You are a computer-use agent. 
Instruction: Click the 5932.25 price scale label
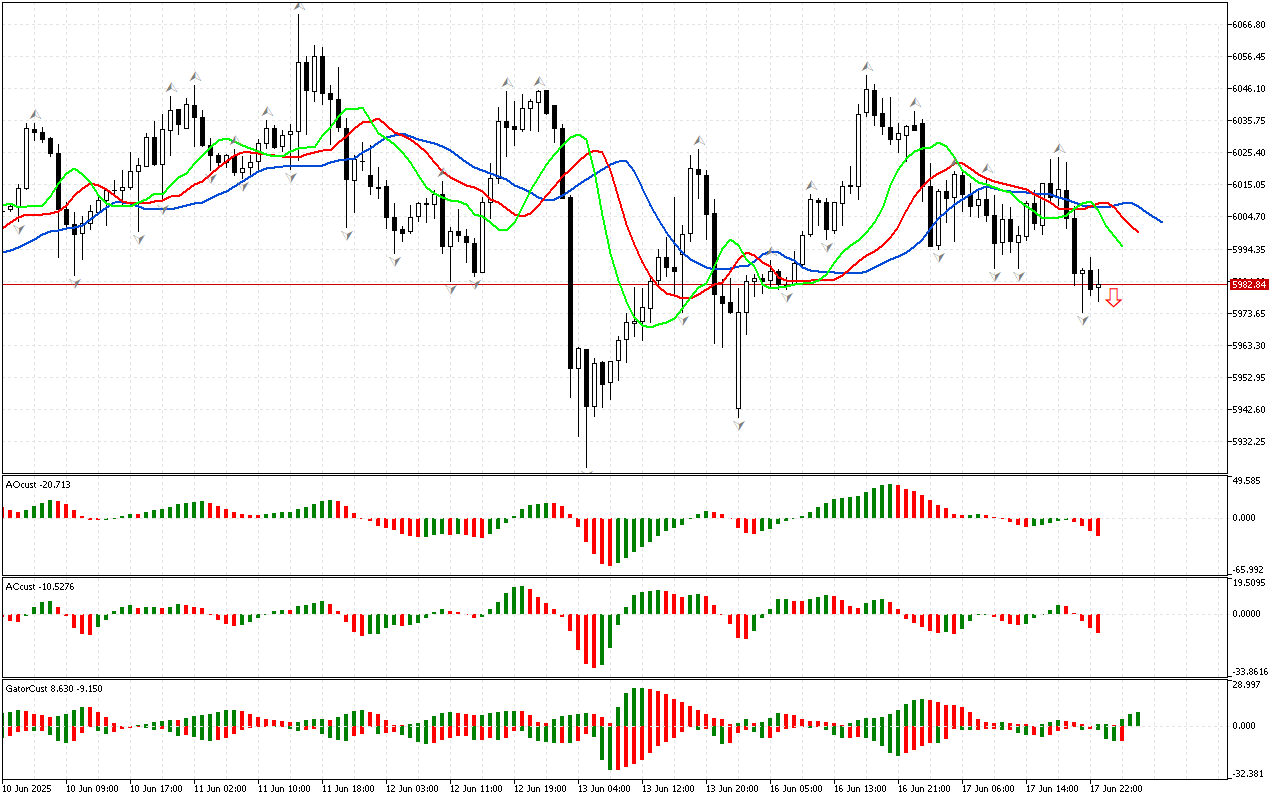[1250, 441]
